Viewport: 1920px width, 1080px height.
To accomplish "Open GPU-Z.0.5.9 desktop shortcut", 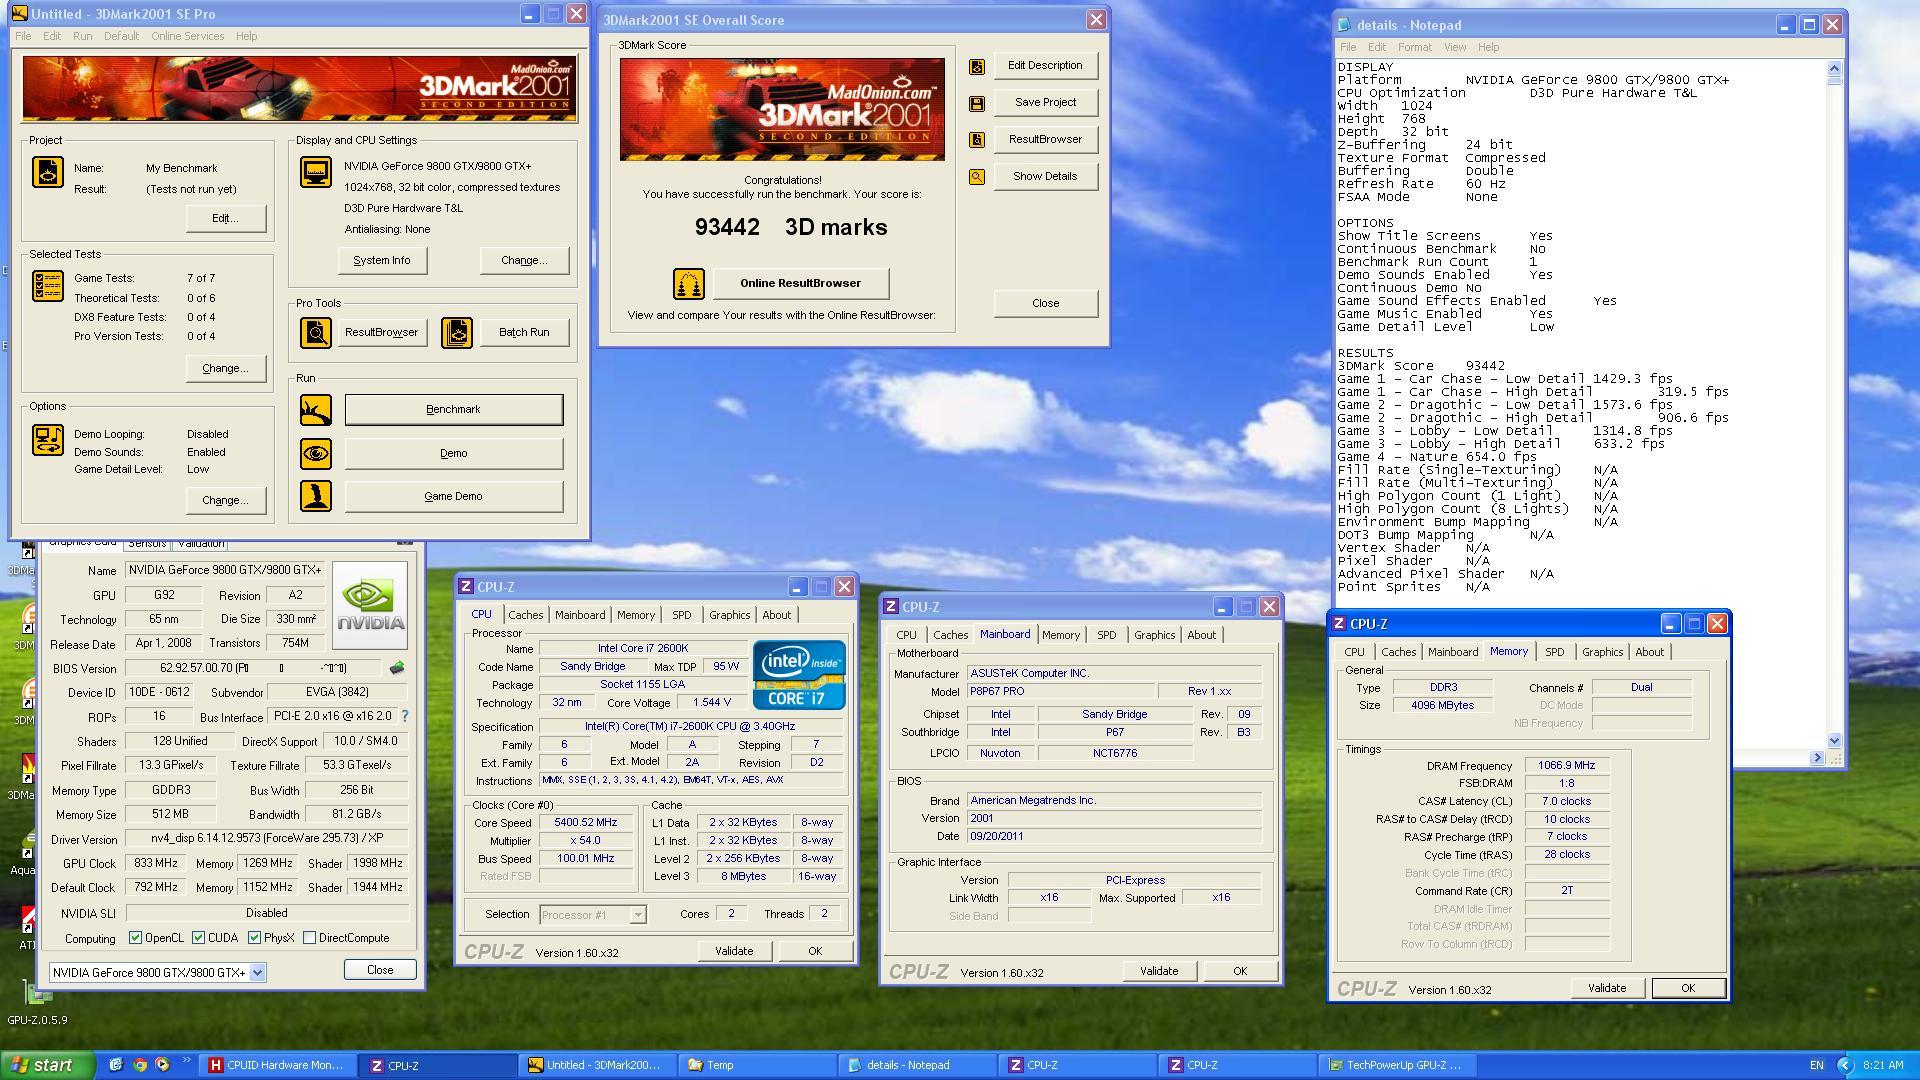I will (x=37, y=1001).
